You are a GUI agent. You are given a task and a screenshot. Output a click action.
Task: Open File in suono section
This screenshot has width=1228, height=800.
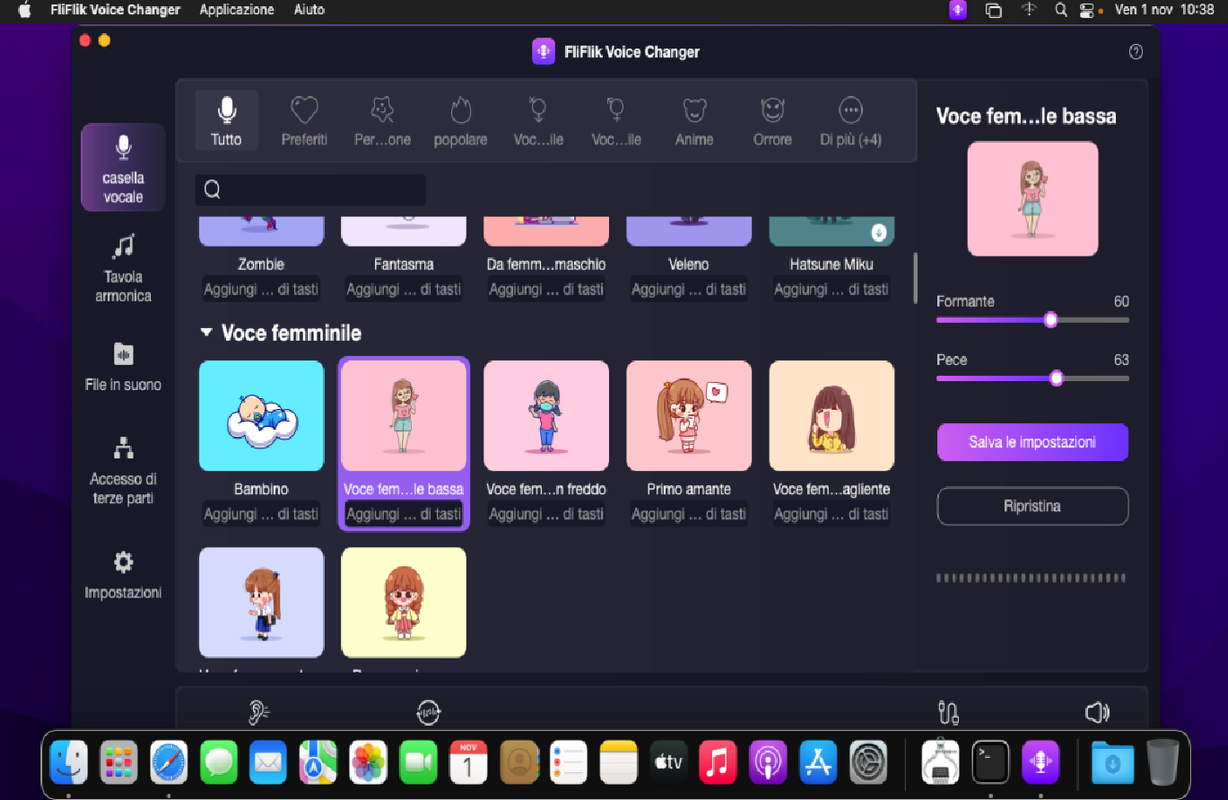[x=123, y=366]
